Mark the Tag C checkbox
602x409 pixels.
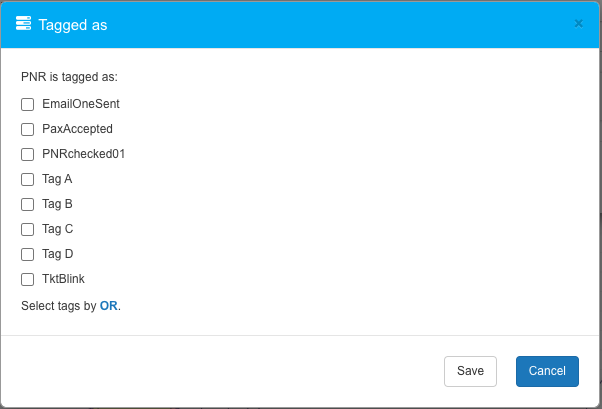28,229
